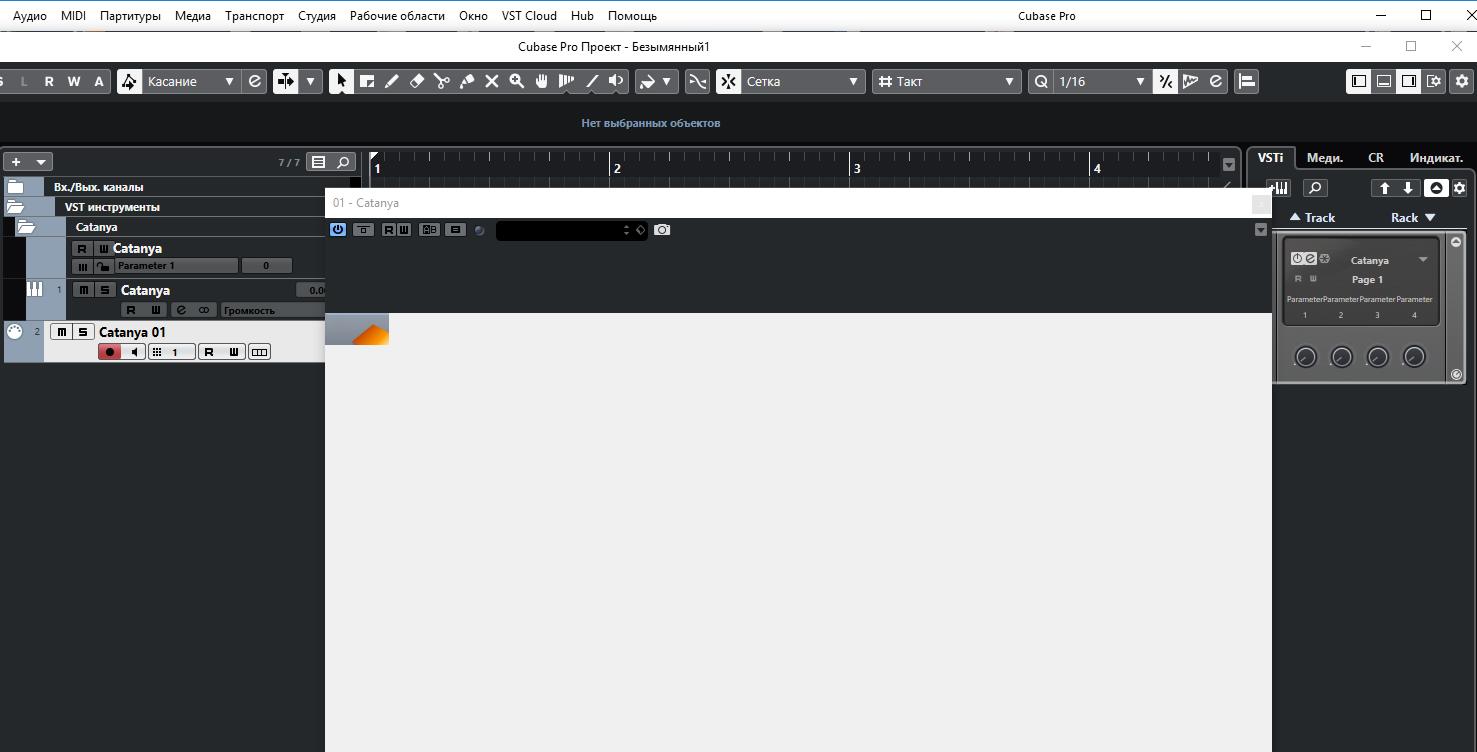1477x752 pixels.
Task: Move to the previous instrument with up arrow
Action: pyautogui.click(x=1385, y=188)
